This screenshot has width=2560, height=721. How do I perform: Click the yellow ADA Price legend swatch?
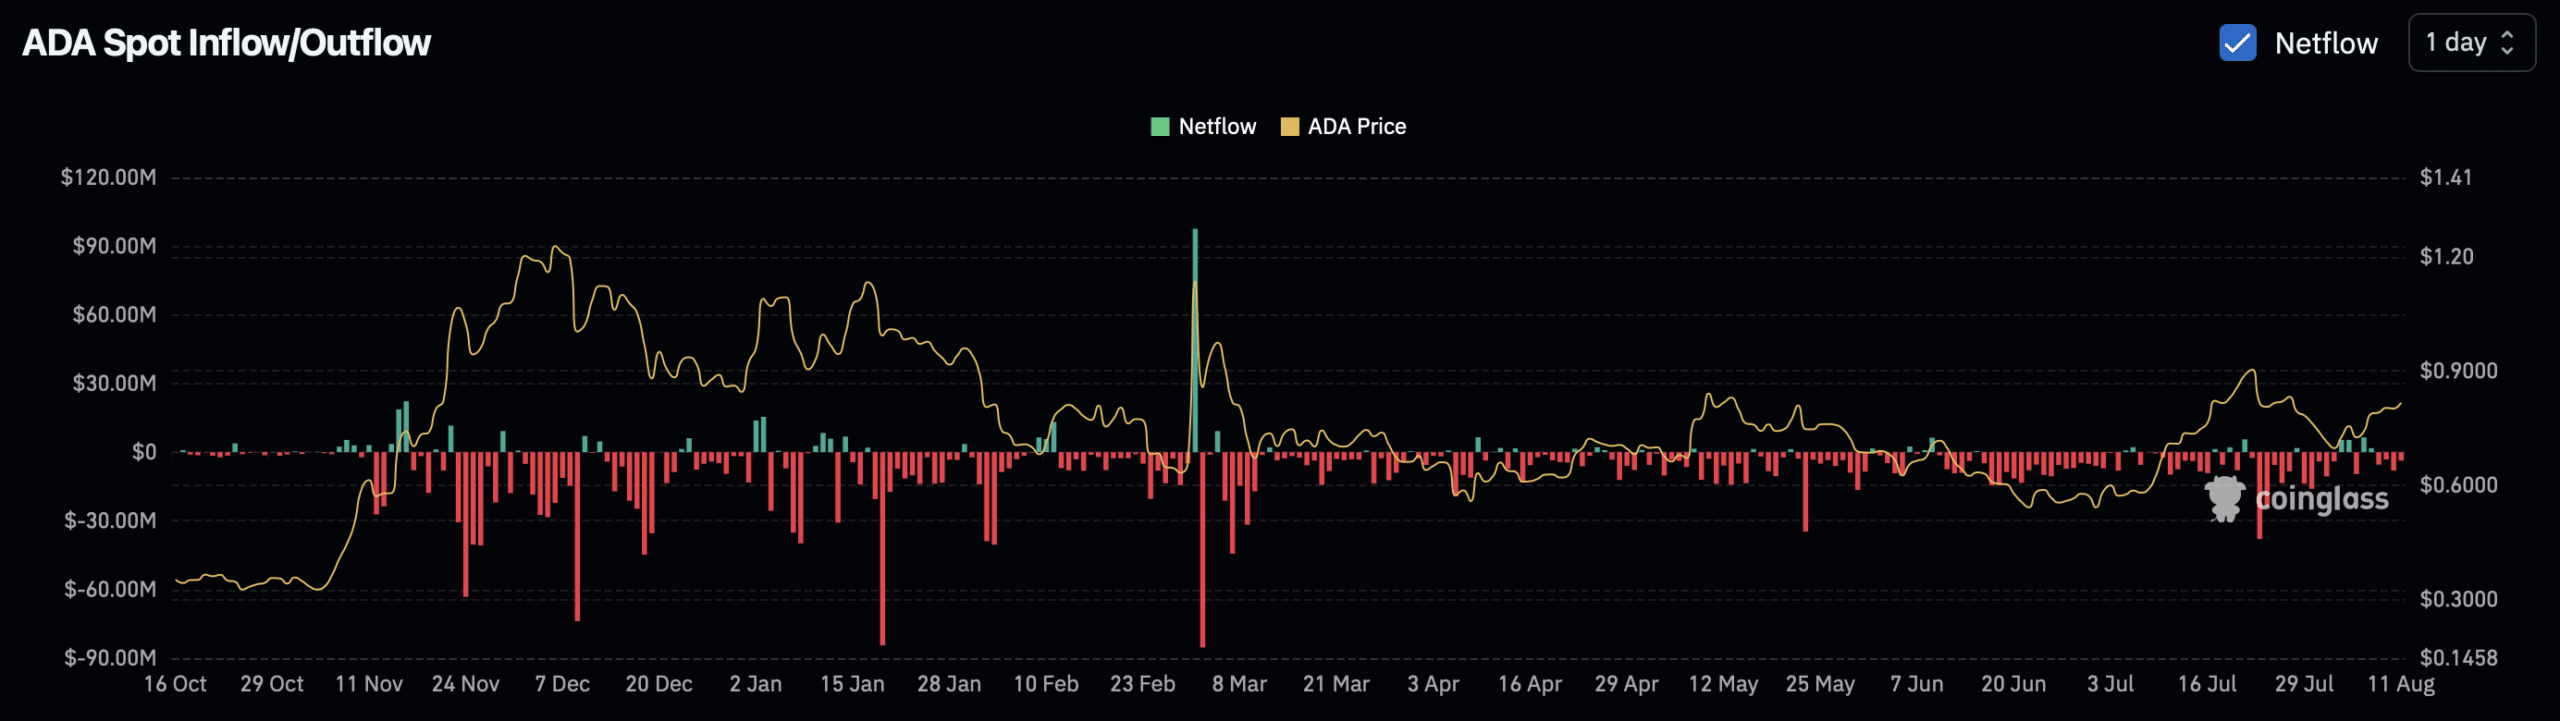[x=1289, y=127]
